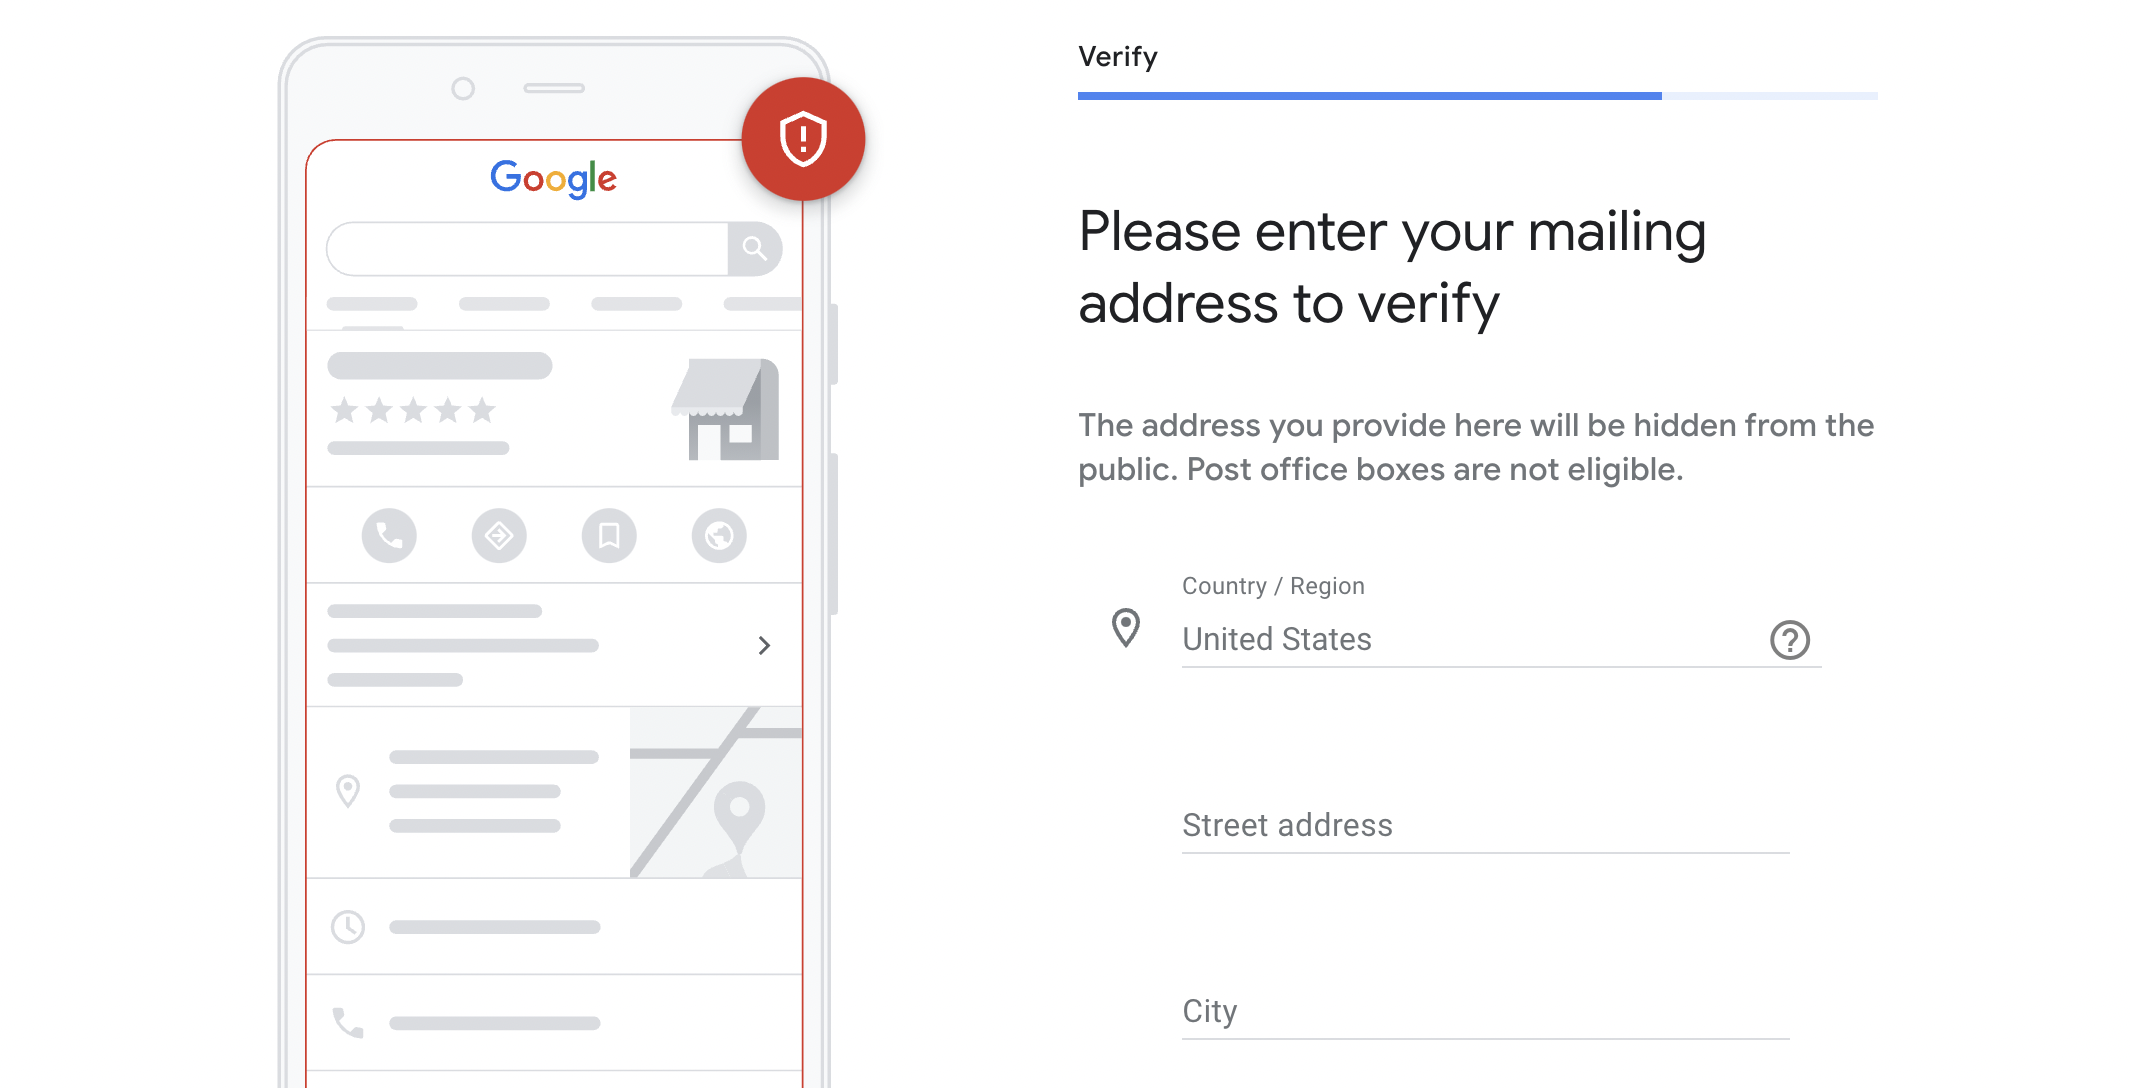Click the star rating row in mockup
Image resolution: width=2130 pixels, height=1088 pixels.
413,410
